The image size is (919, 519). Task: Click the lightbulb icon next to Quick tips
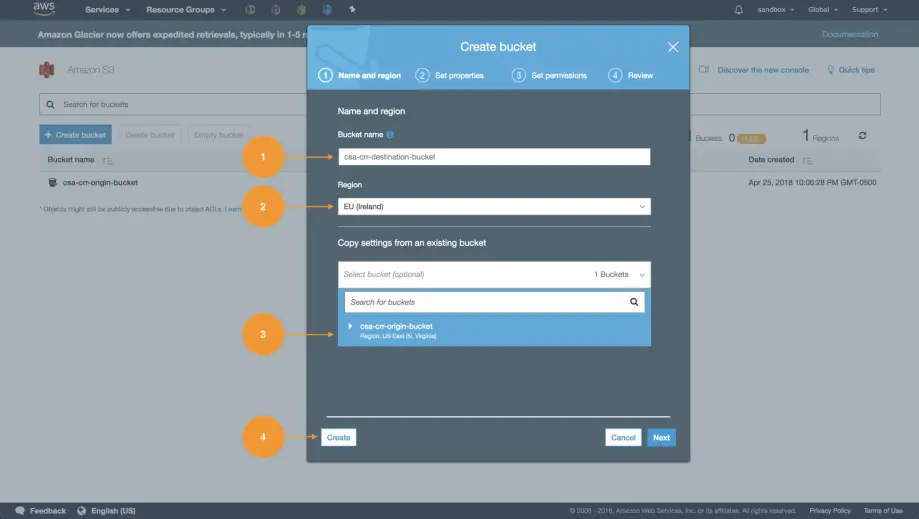click(830, 70)
